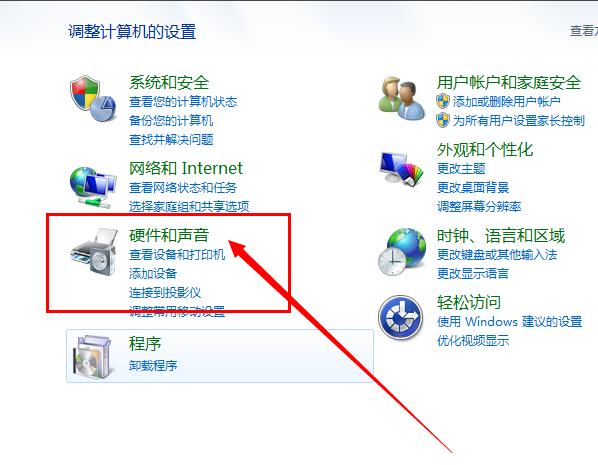Click 选择家庭组和共享选项 link
The image size is (598, 465).
pyautogui.click(x=189, y=206)
